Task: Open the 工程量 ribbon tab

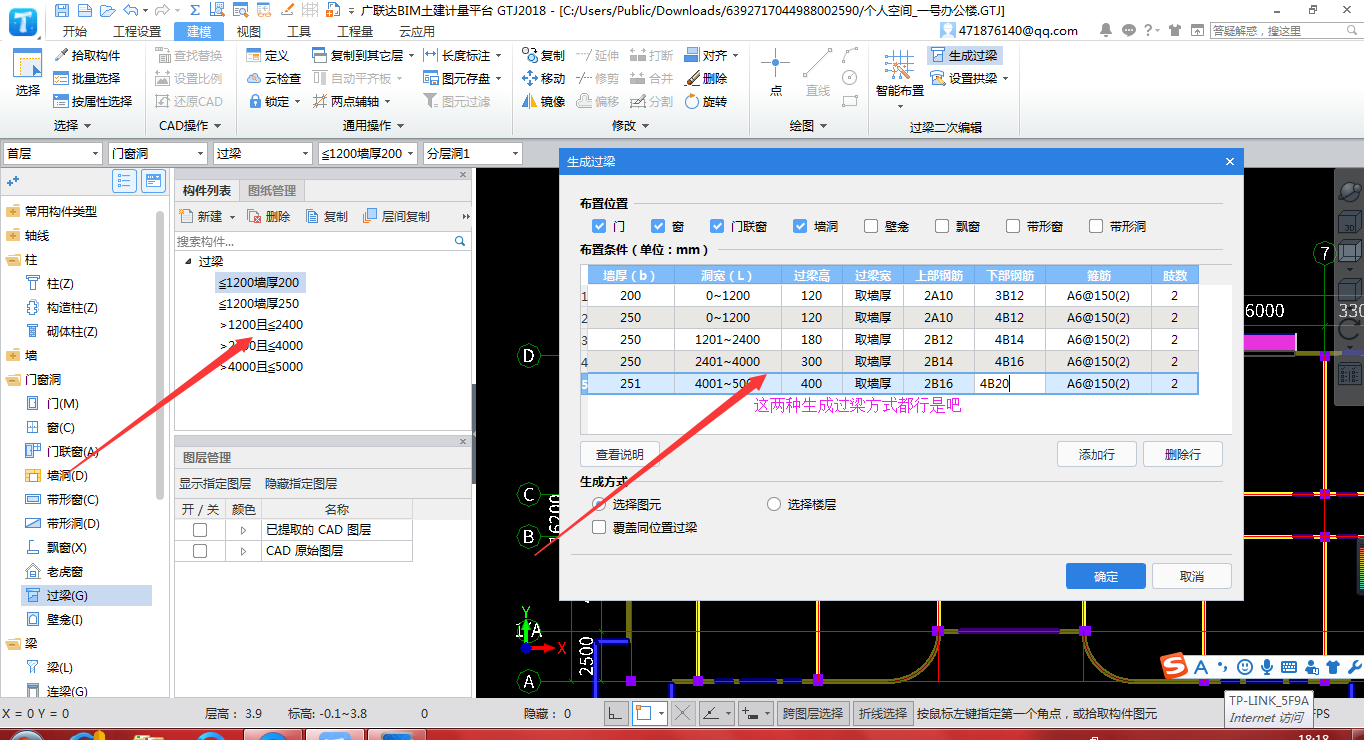Action: [355, 31]
